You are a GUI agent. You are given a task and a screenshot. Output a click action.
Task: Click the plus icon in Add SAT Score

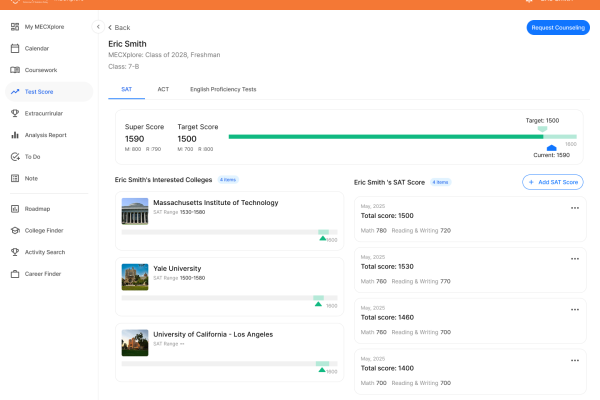tap(531, 182)
